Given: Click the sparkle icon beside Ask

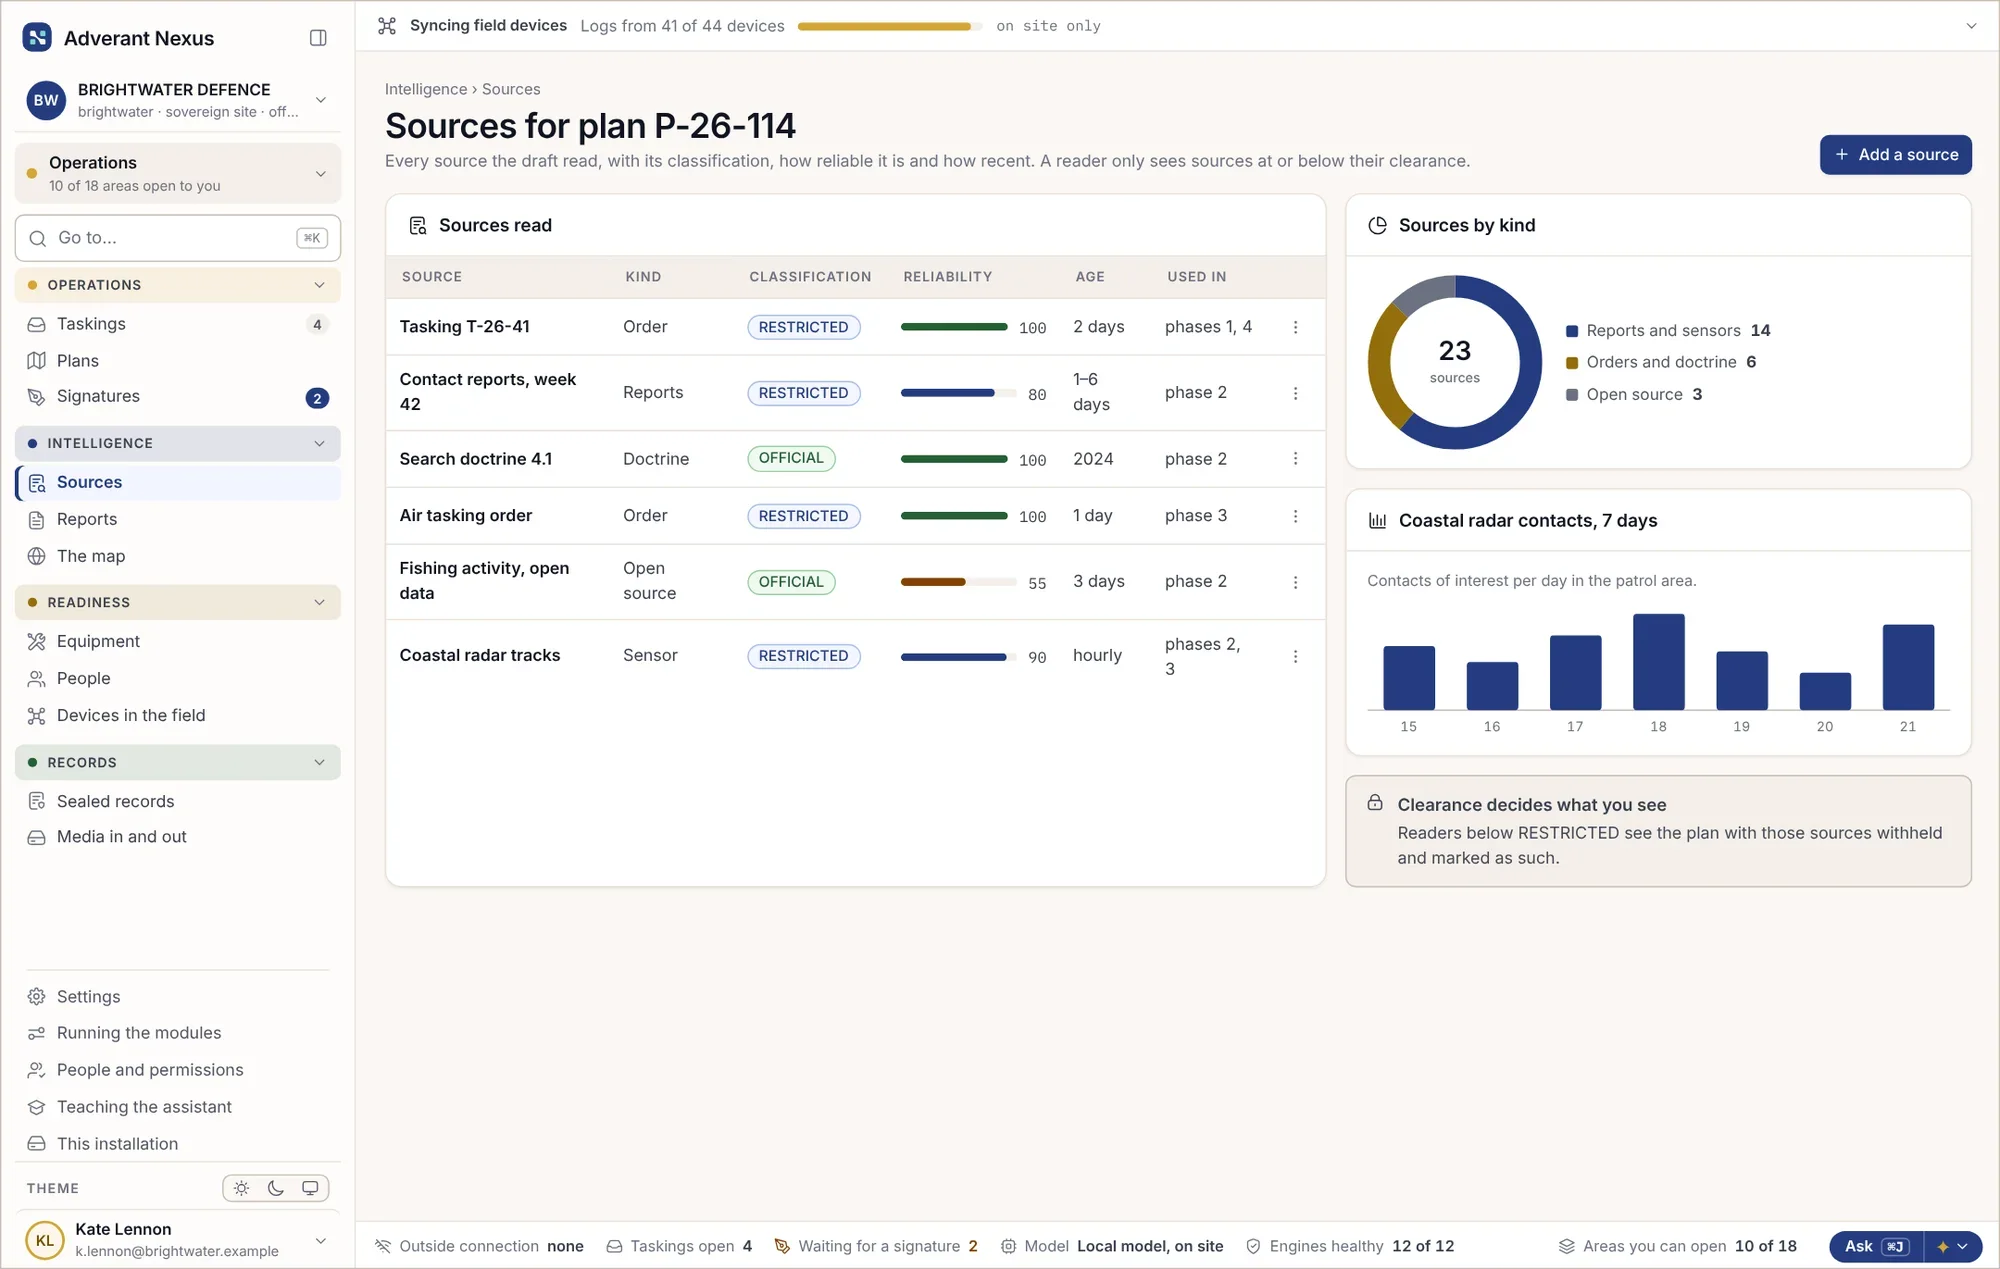Looking at the screenshot, I should point(1942,1246).
